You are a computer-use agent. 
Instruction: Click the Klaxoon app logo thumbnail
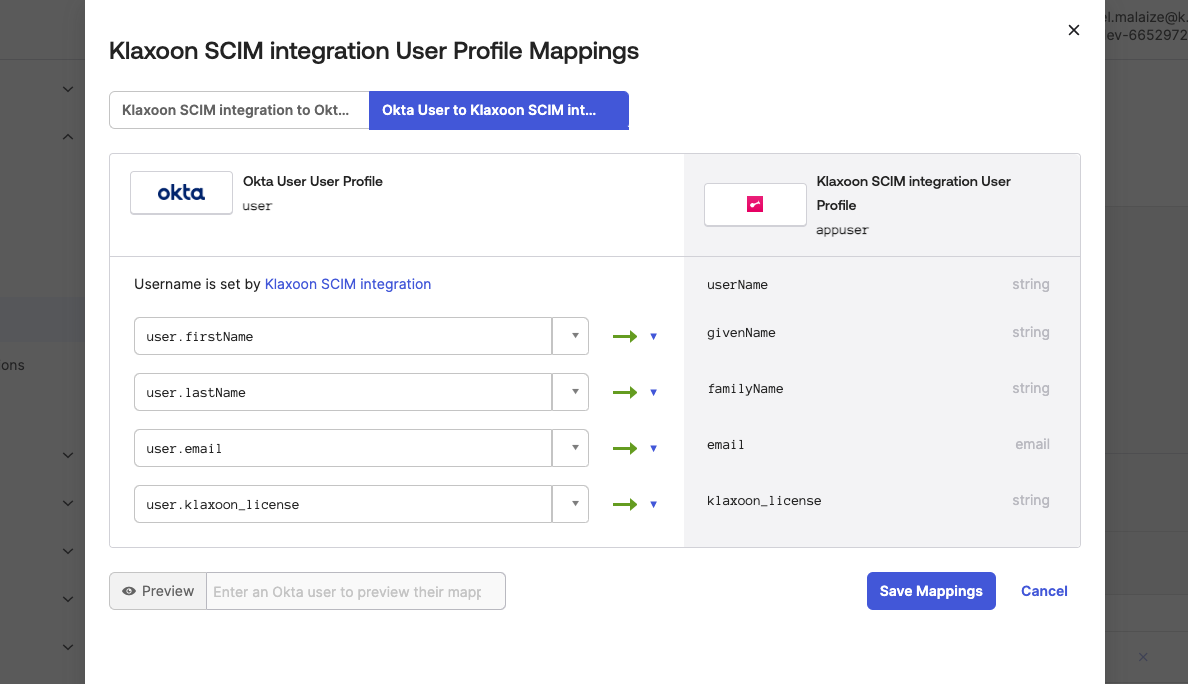point(755,205)
